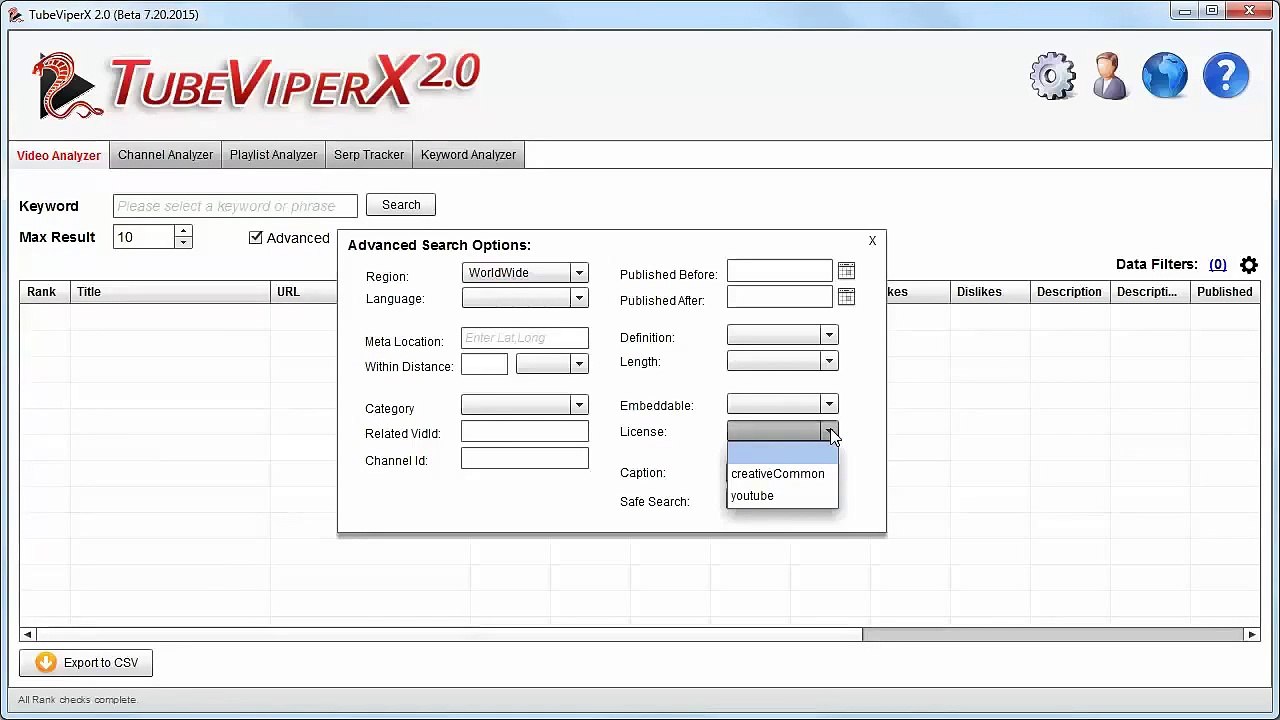Screen dimensions: 1280x720
Task: Open Published After calendar picker
Action: tap(846, 297)
